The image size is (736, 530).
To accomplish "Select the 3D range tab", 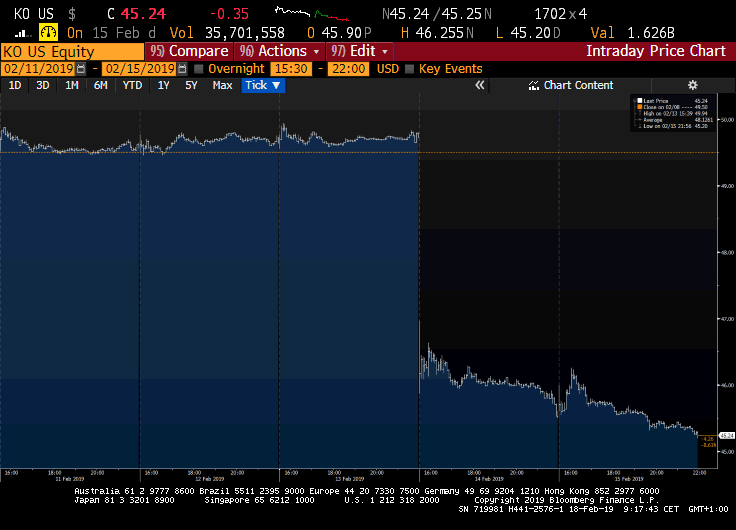I will click(x=43, y=85).
